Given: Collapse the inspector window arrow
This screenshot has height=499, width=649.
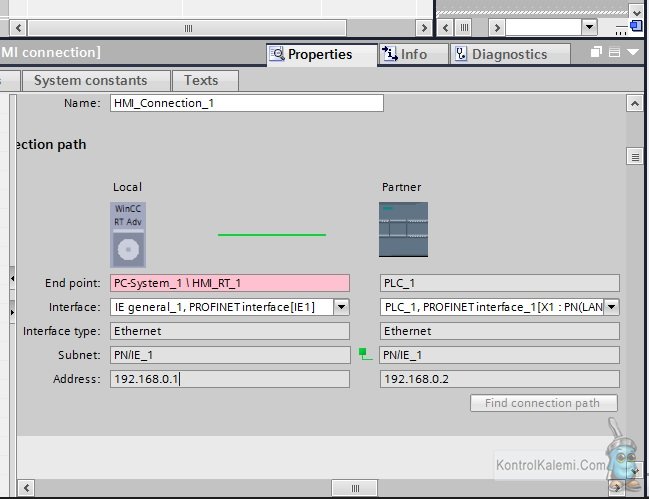Looking at the screenshot, I should 633,52.
